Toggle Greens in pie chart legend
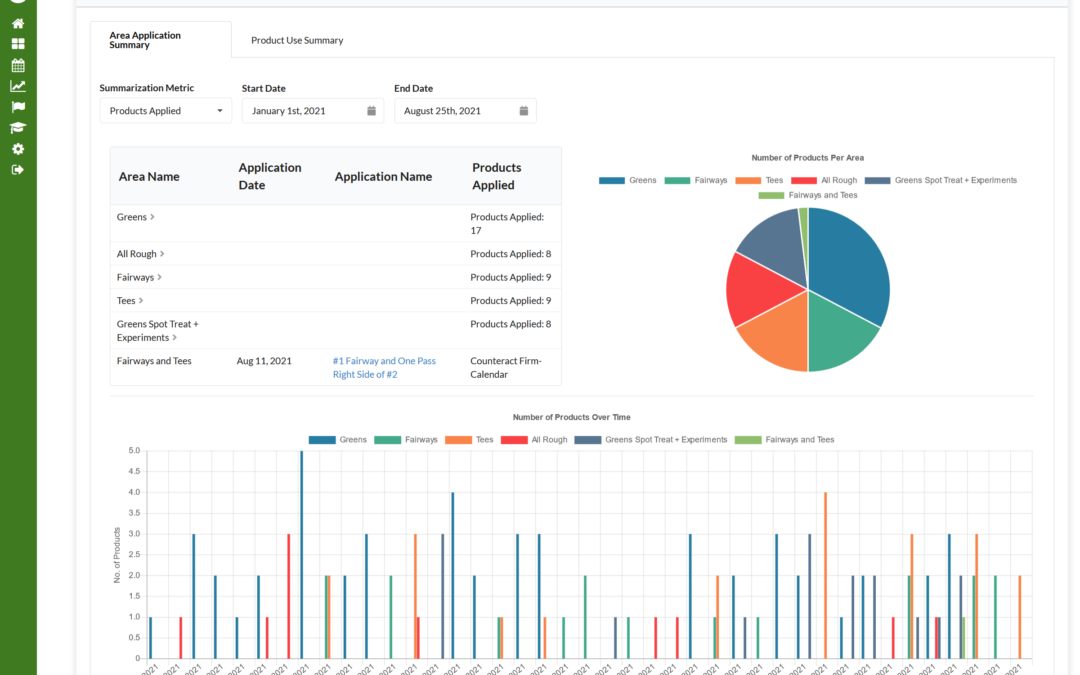 (627, 180)
